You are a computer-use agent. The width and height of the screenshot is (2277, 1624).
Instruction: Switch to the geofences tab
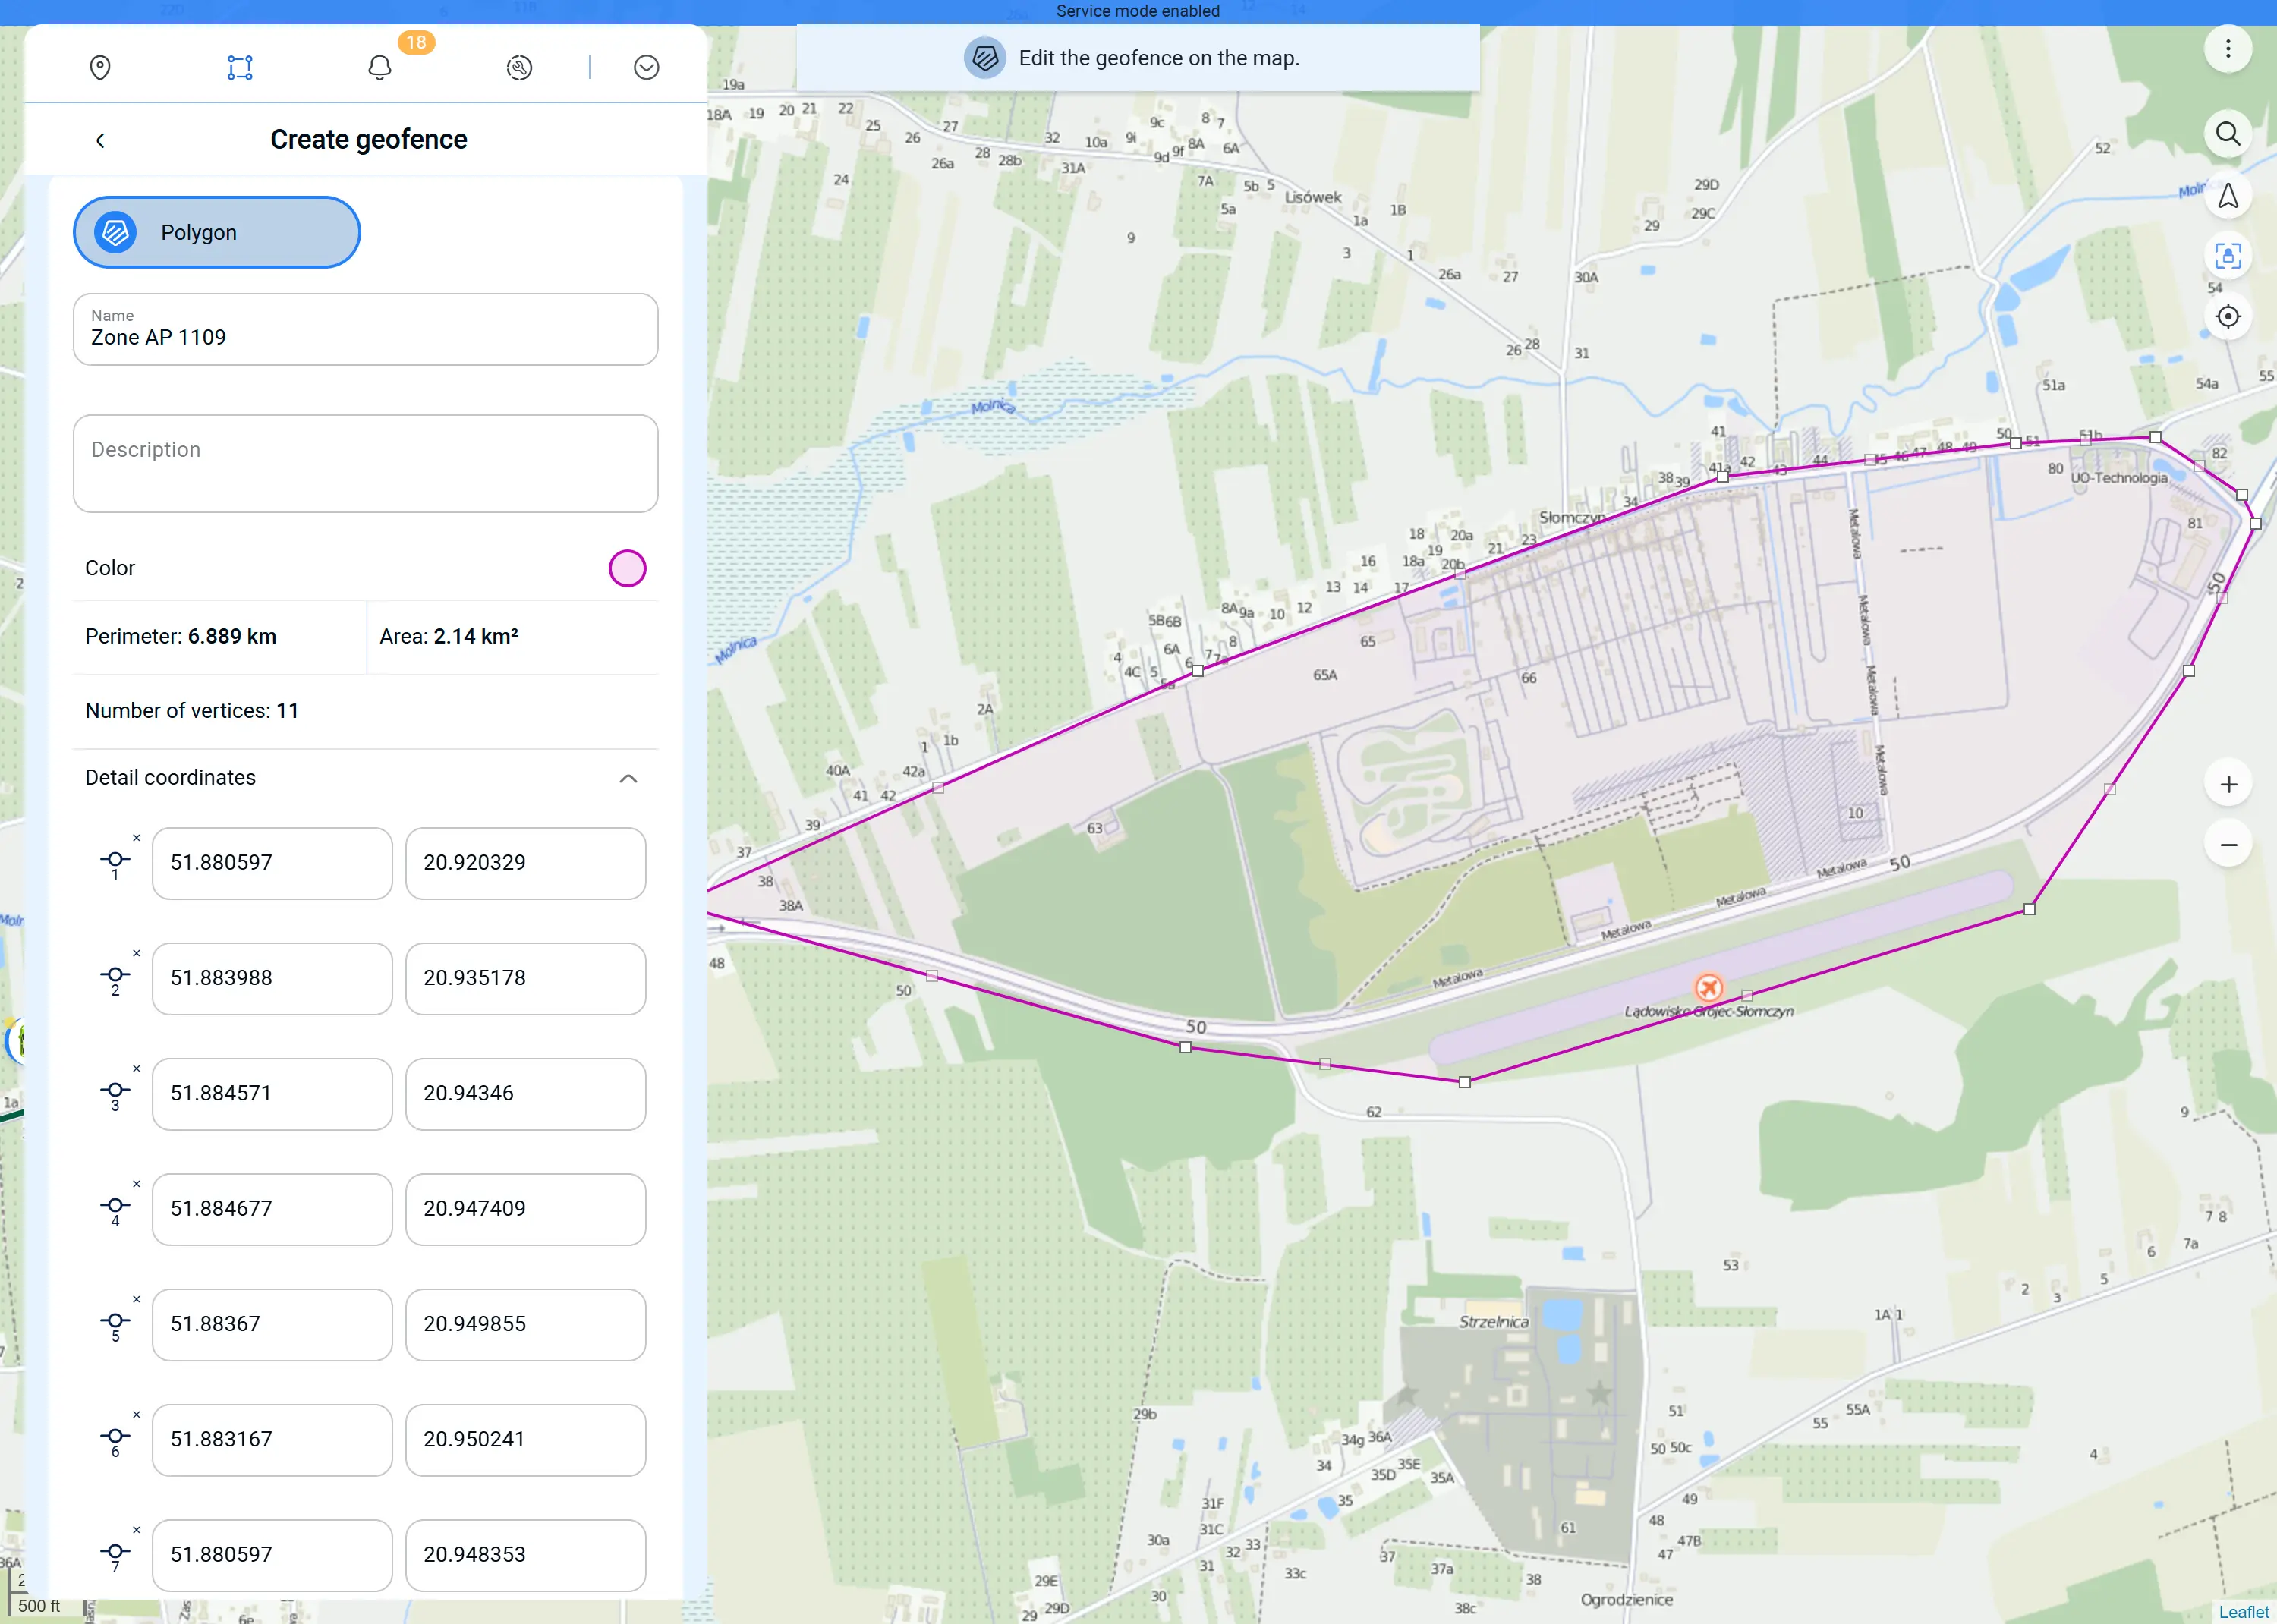[239, 67]
